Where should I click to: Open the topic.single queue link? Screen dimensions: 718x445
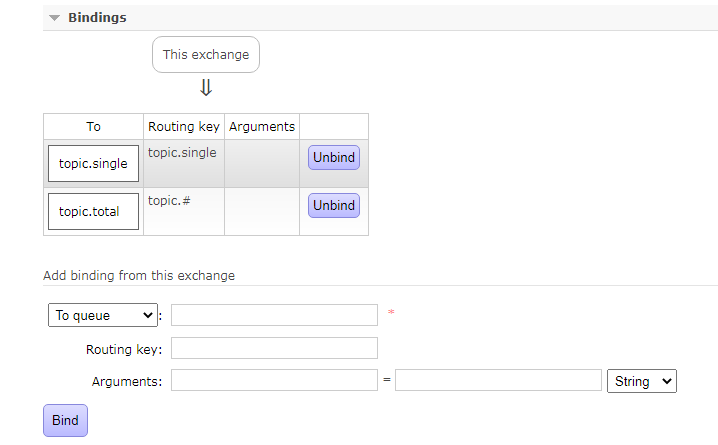coord(93,164)
